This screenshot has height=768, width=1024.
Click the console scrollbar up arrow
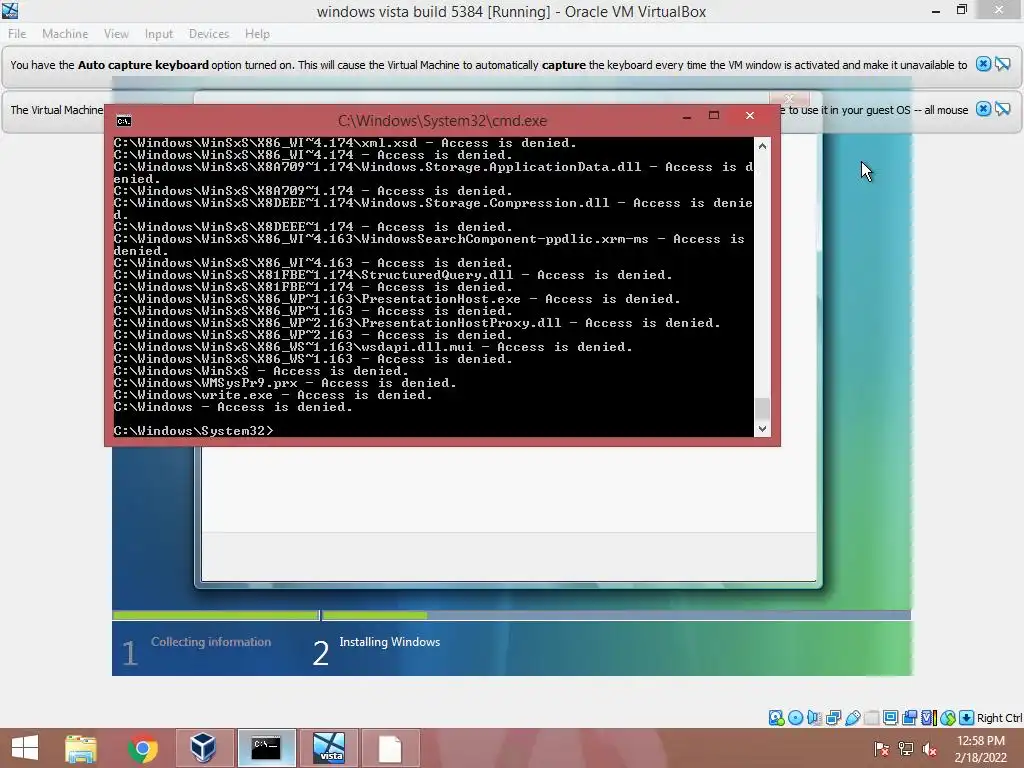762,146
